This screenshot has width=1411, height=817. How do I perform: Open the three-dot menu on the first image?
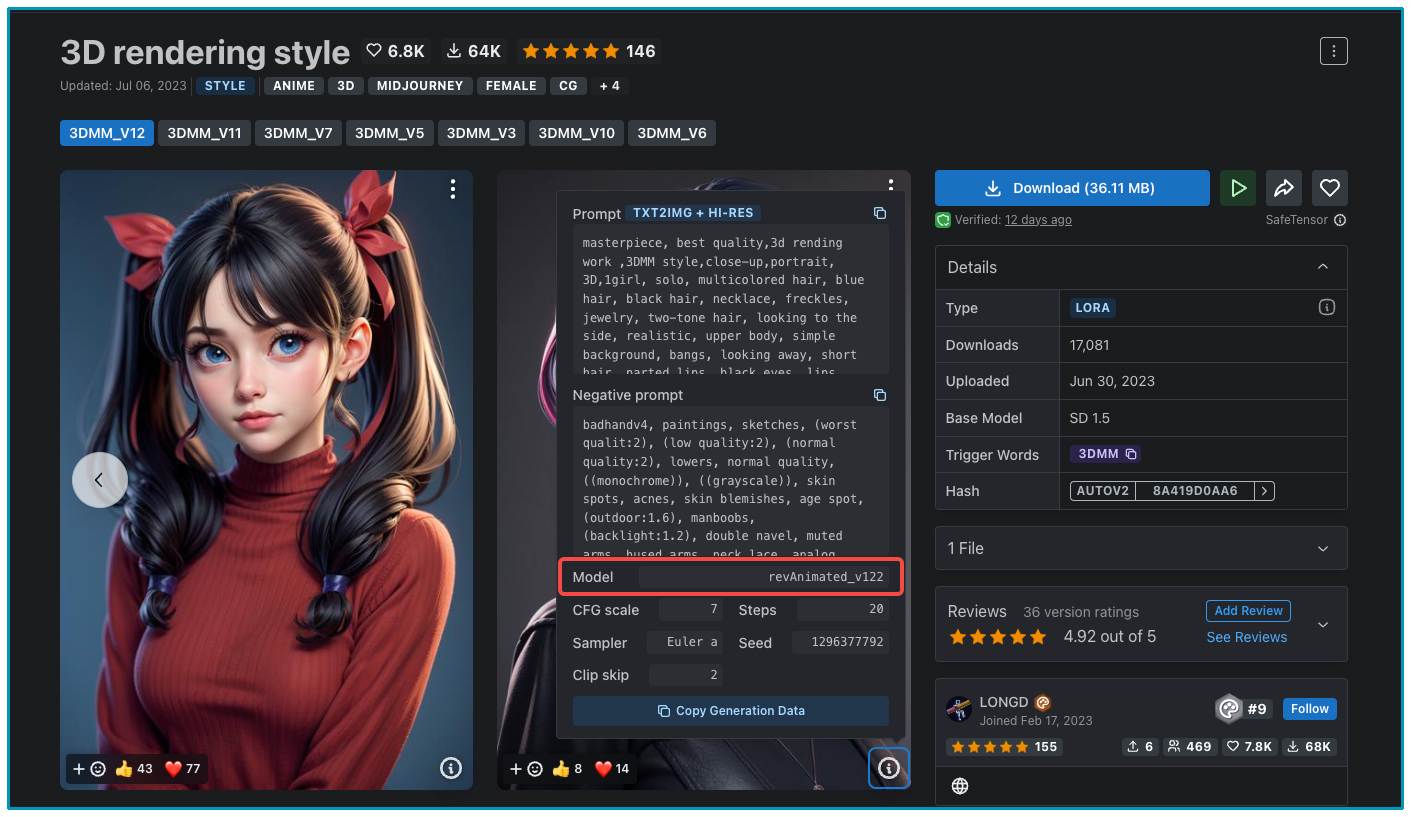coord(453,189)
